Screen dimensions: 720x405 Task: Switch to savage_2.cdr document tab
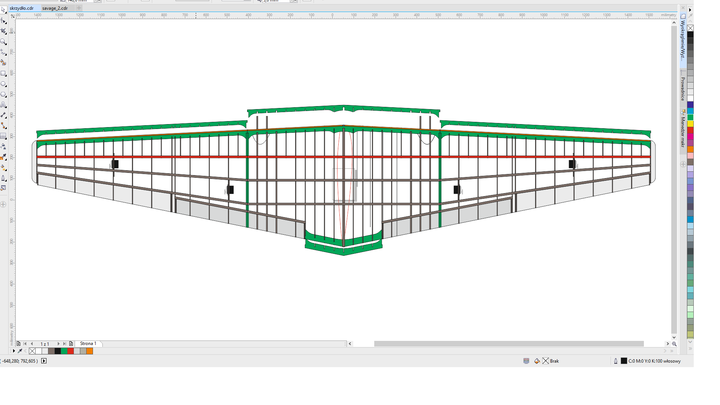point(55,8)
